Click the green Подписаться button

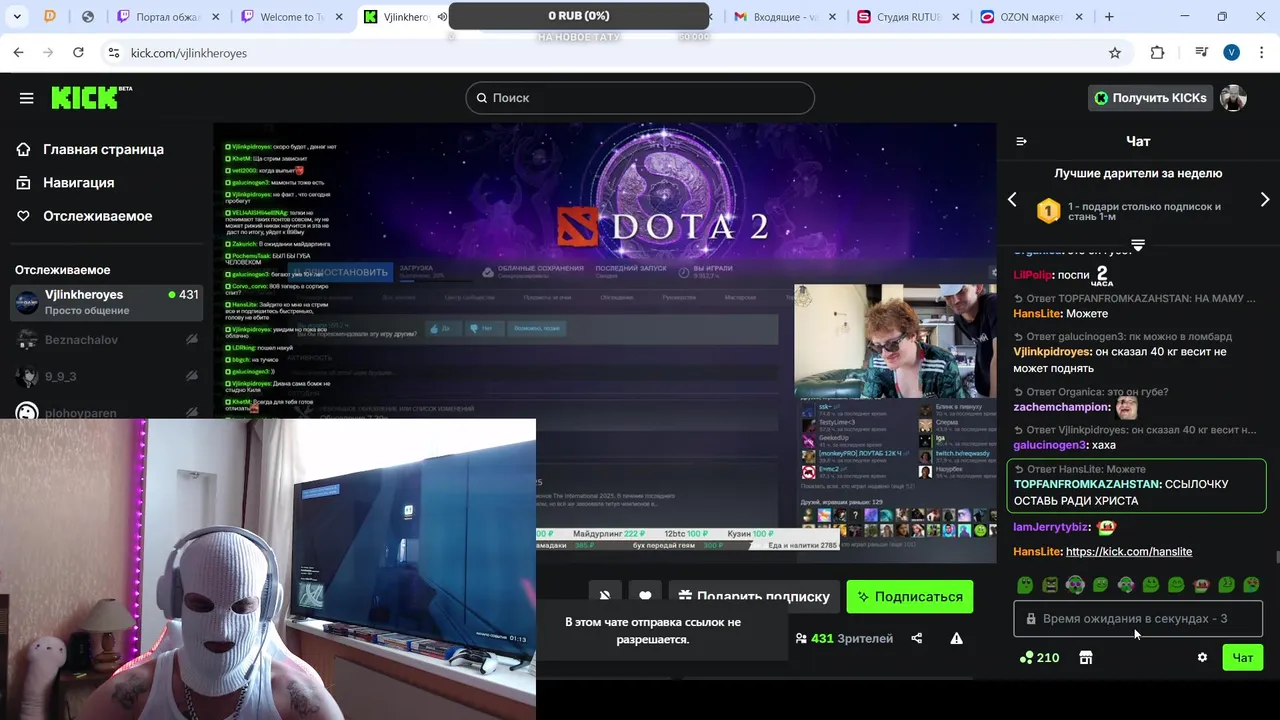pyautogui.click(x=909, y=596)
